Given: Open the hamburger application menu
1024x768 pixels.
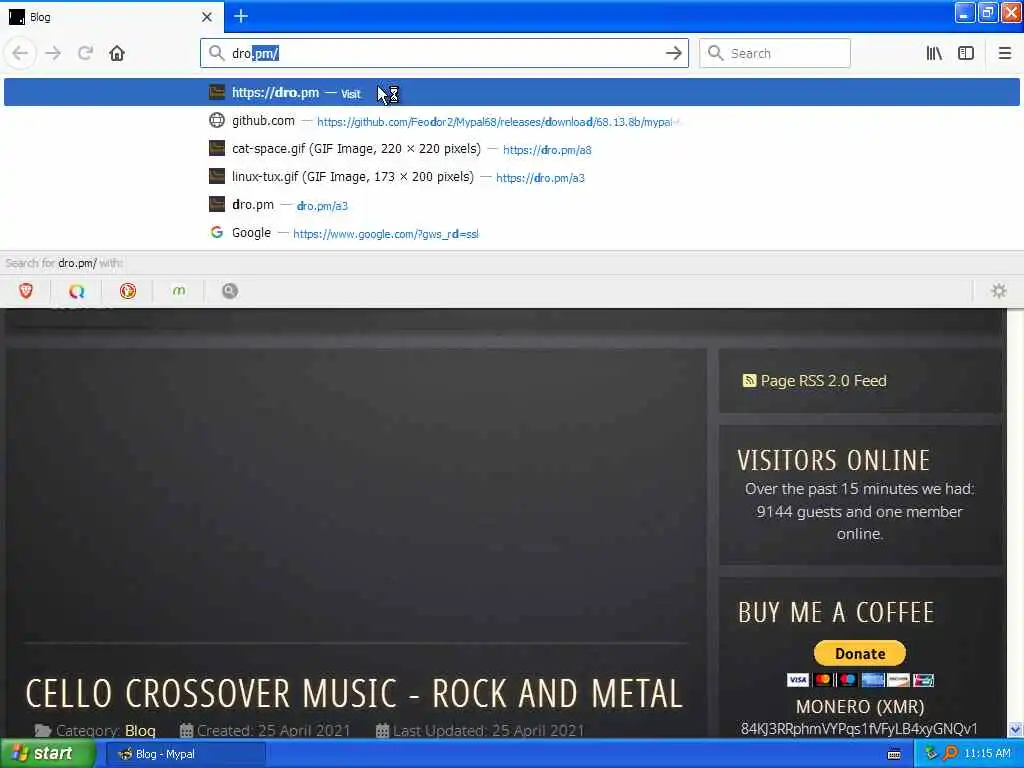Looking at the screenshot, I should 1004,53.
